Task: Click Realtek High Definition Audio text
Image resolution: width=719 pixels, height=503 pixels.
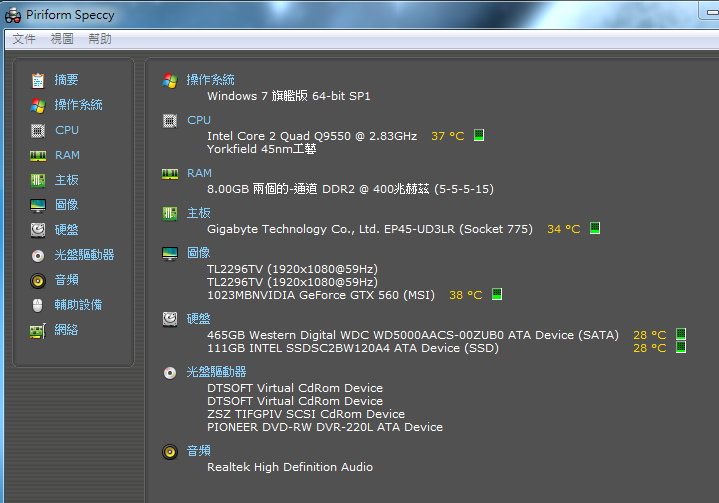Action: tap(290, 467)
